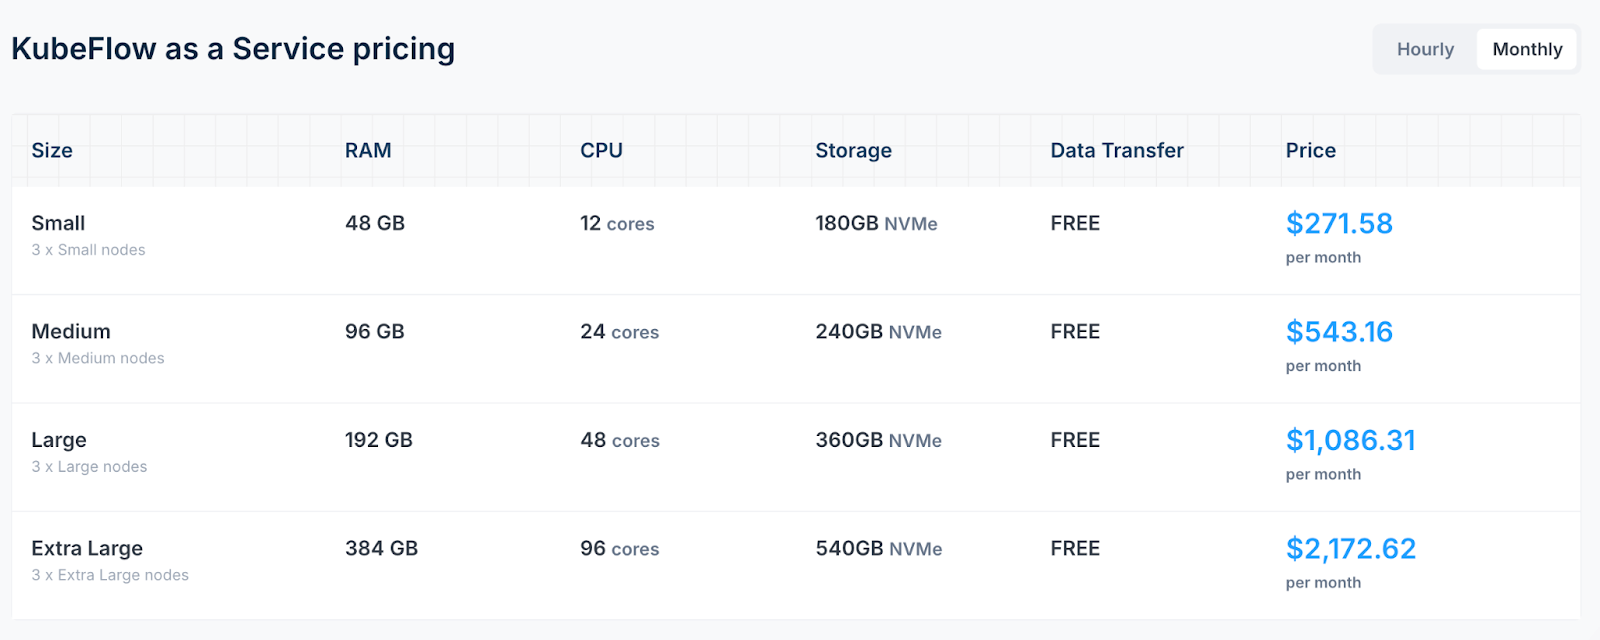The width and height of the screenshot is (1600, 640).
Task: Click the Storage column header
Action: click(853, 150)
